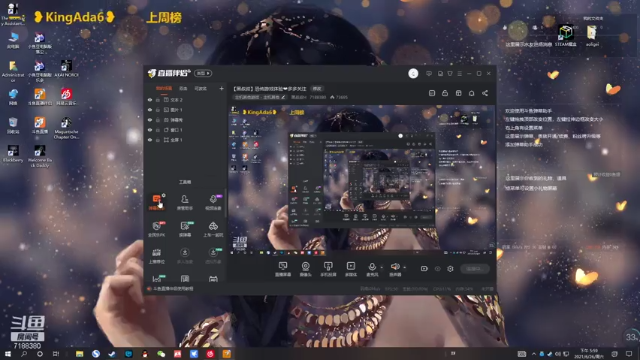Open the message icon in title bar
Viewport: 640px width, 360px height.
click(x=429, y=73)
